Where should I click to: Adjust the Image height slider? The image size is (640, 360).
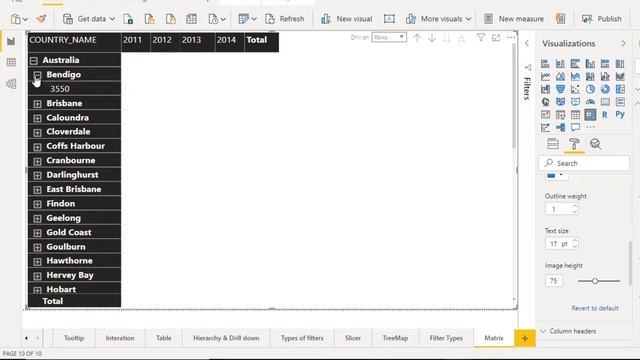pyautogui.click(x=595, y=281)
